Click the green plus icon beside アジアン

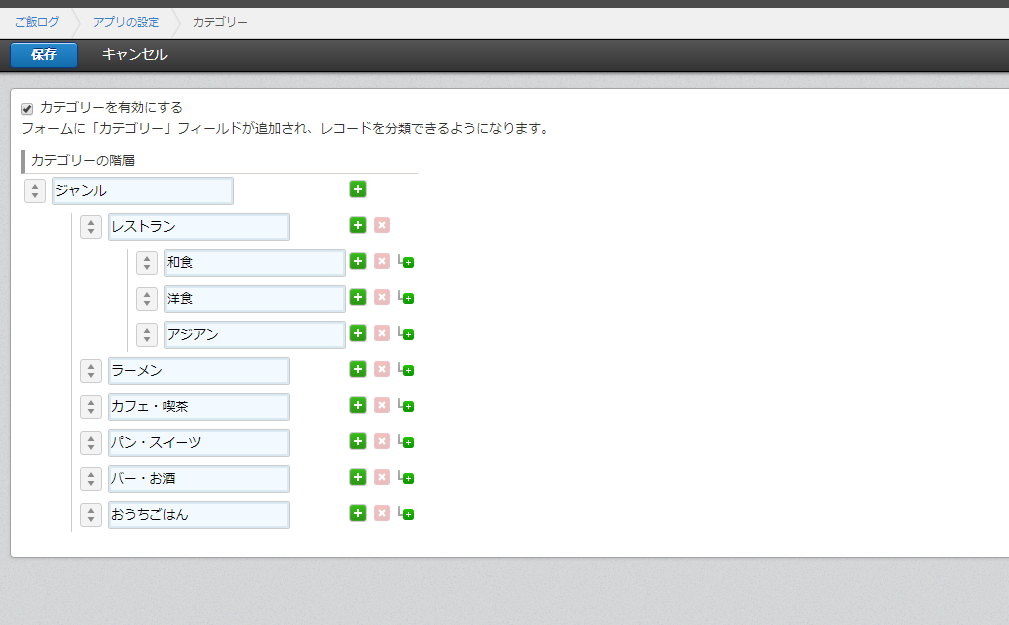click(x=358, y=333)
